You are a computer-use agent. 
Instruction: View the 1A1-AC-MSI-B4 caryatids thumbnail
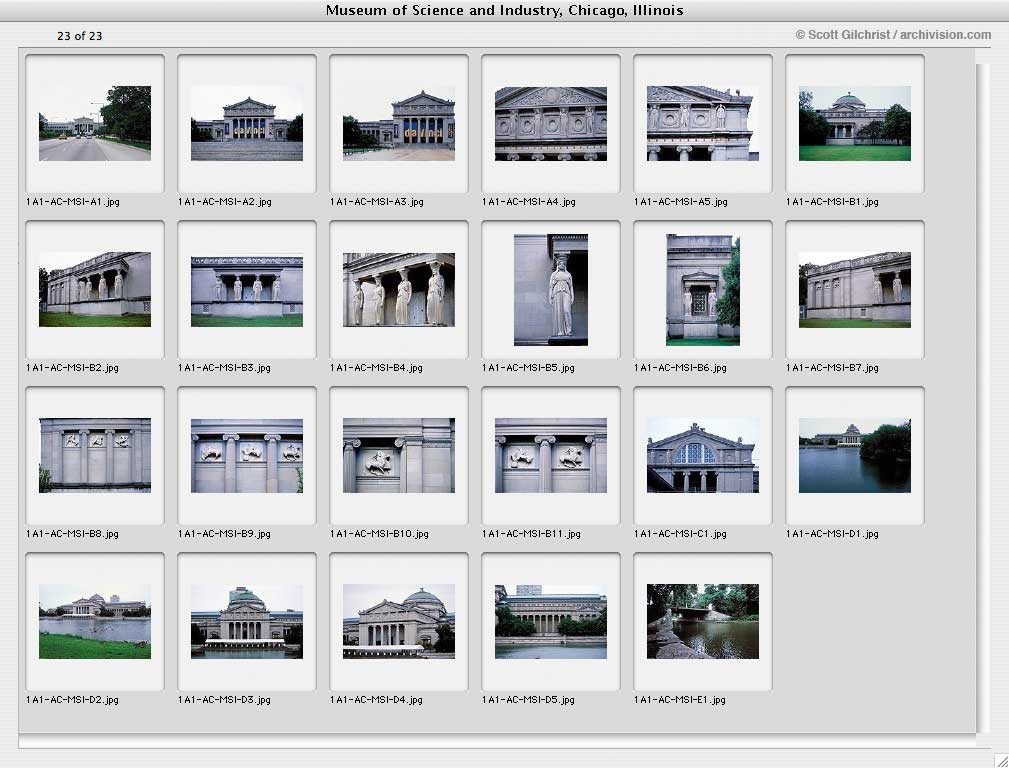[x=398, y=289]
